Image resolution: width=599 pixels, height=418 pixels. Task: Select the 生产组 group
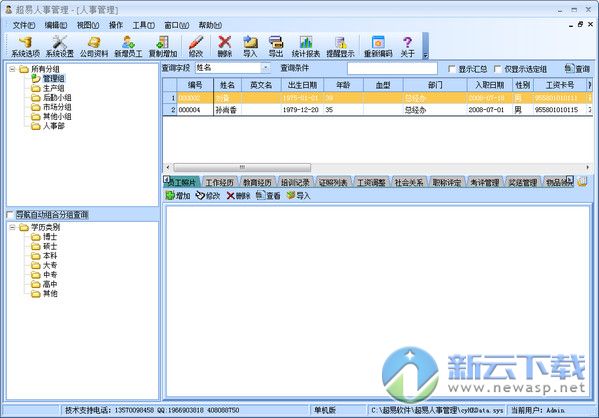(x=53, y=88)
